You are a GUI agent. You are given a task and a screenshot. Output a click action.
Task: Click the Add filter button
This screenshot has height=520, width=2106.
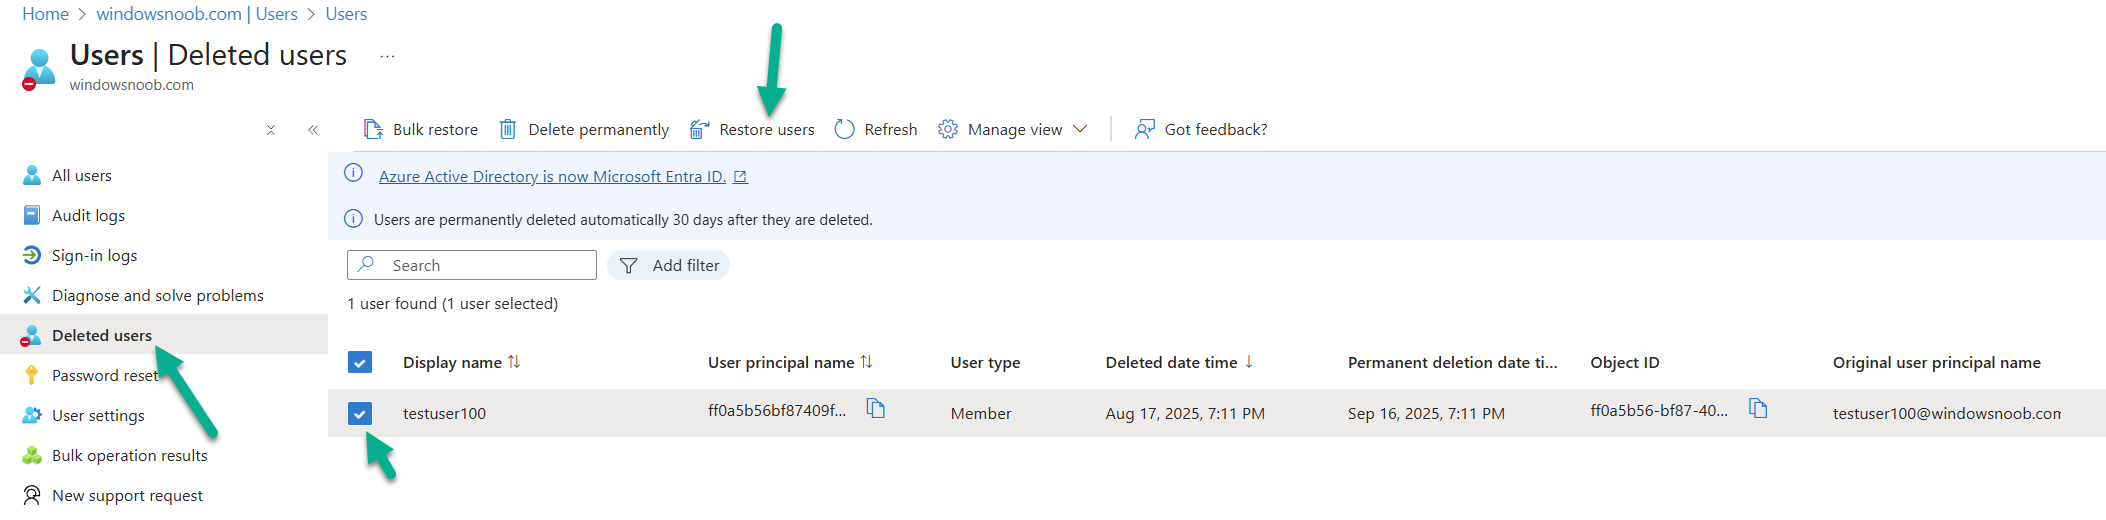pyautogui.click(x=668, y=265)
